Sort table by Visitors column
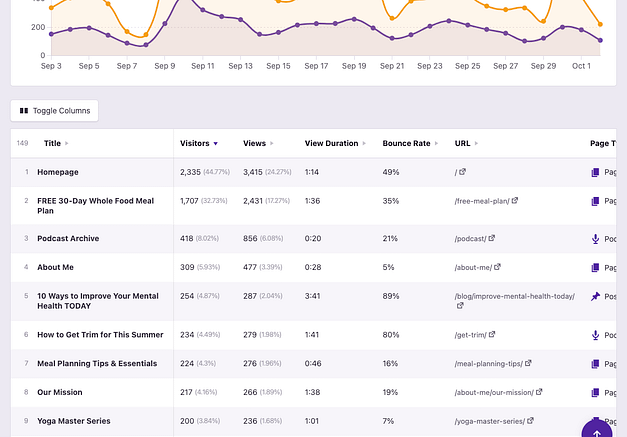 (x=198, y=144)
